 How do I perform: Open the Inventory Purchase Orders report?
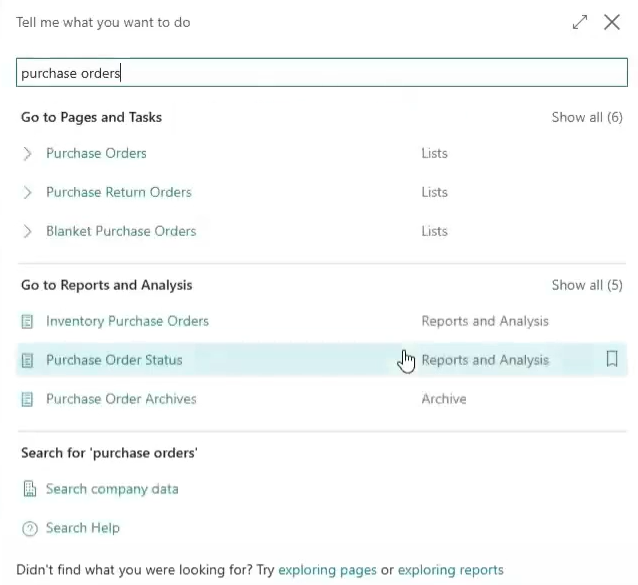coord(127,321)
